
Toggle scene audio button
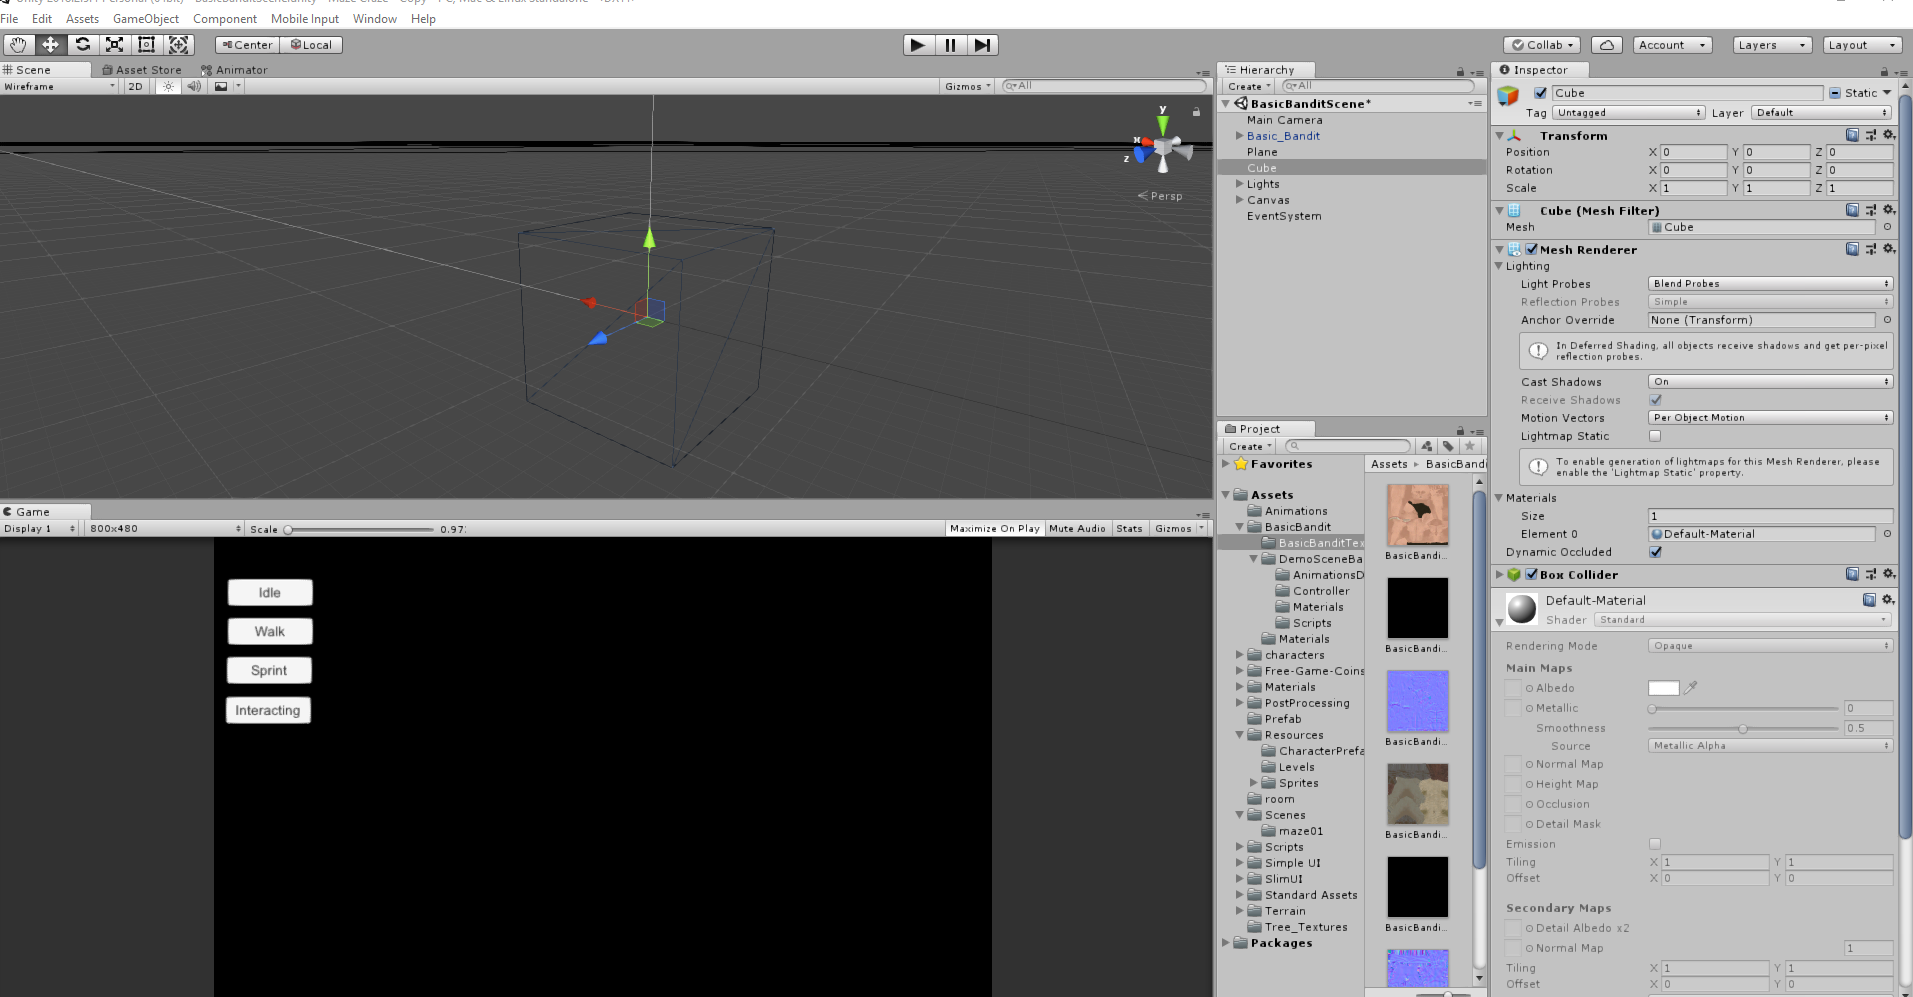(194, 86)
